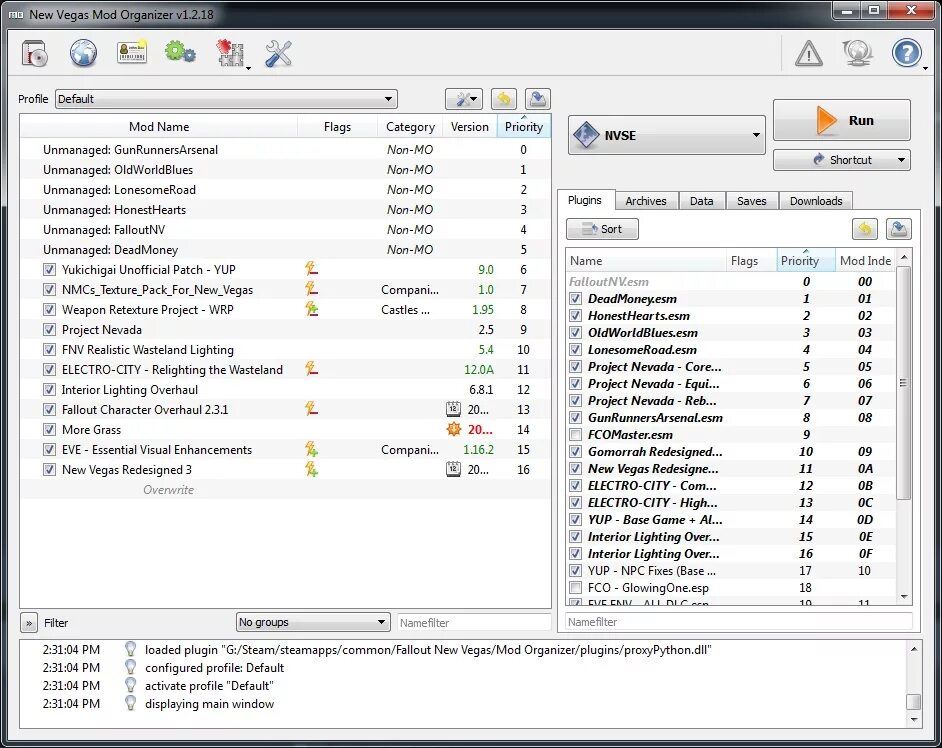Viewport: 942px width, 748px height.
Task: Sort mods by the Priority column header
Action: click(x=524, y=127)
